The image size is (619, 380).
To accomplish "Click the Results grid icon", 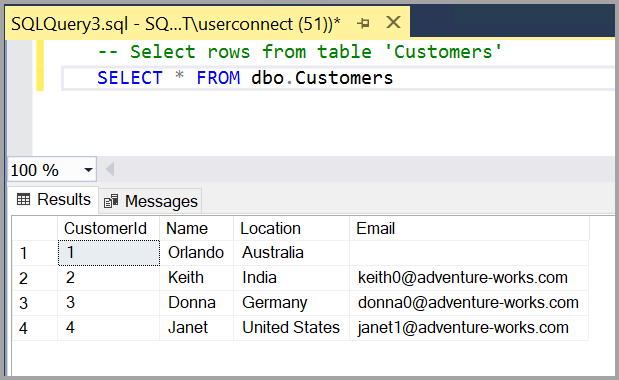I will coord(23,200).
